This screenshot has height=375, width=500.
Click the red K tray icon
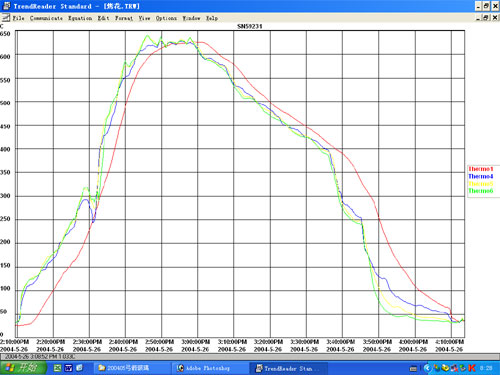pyautogui.click(x=472, y=368)
